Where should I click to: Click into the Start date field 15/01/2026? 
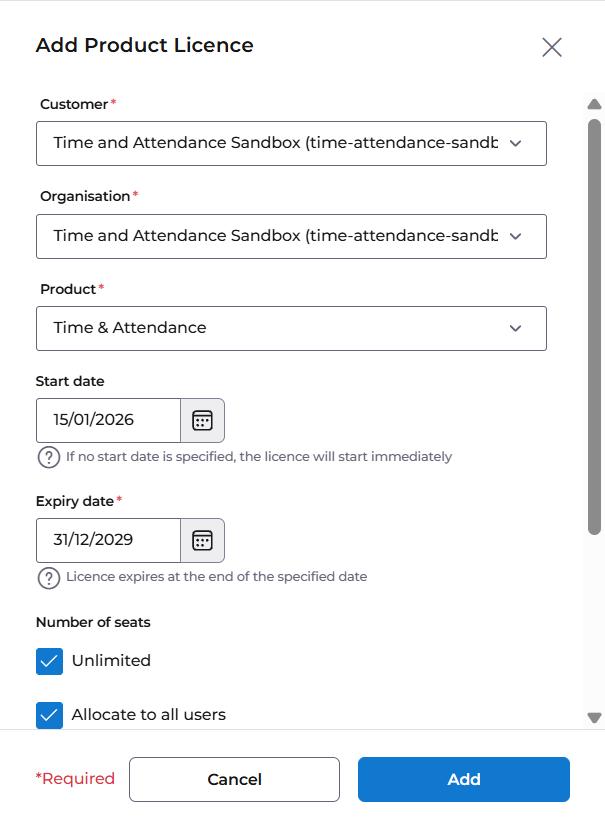pos(109,420)
